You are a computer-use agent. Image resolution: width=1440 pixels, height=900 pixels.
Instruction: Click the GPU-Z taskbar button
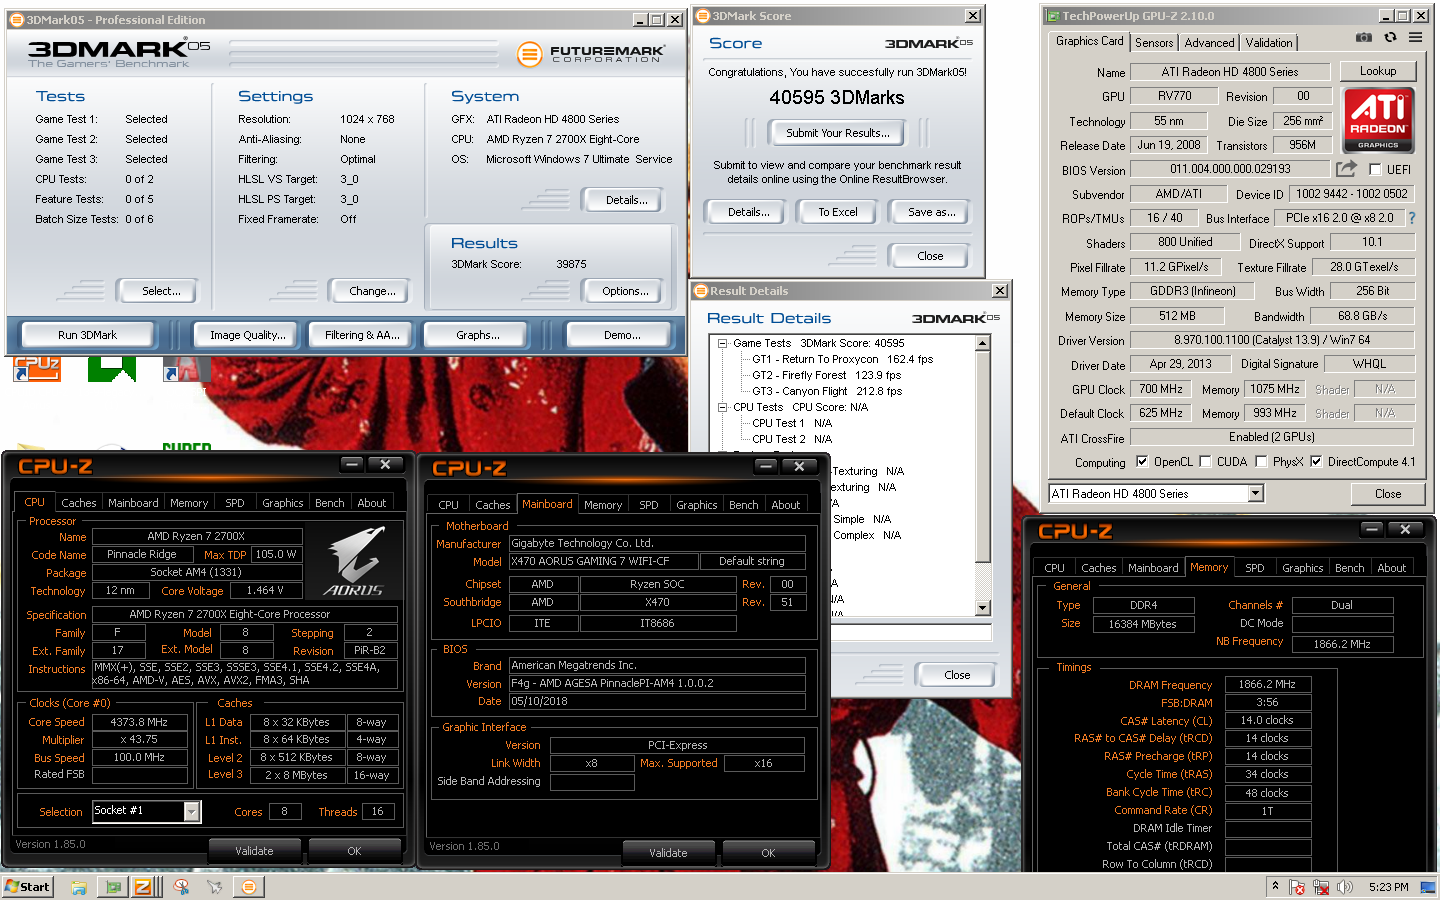[x=113, y=887]
